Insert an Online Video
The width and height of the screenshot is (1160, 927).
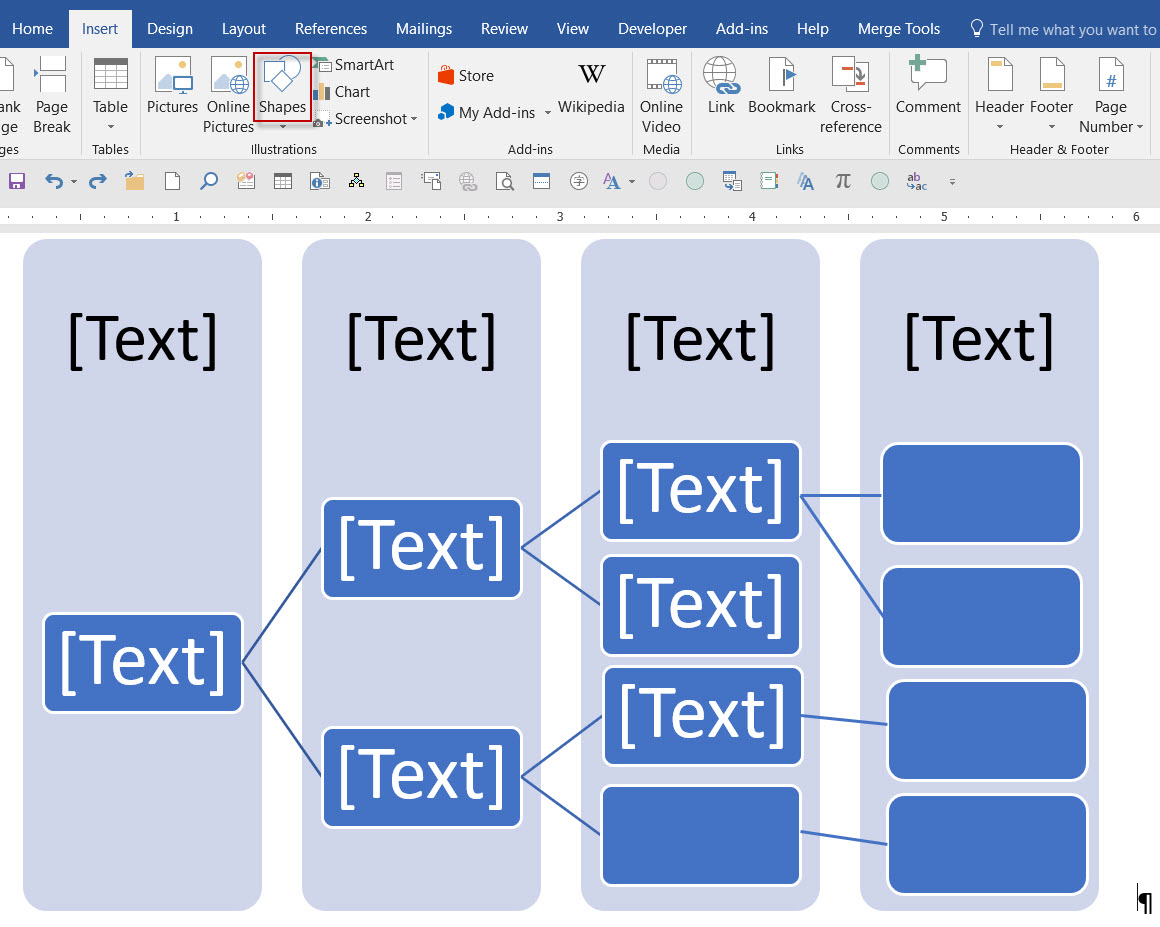pyautogui.click(x=661, y=95)
